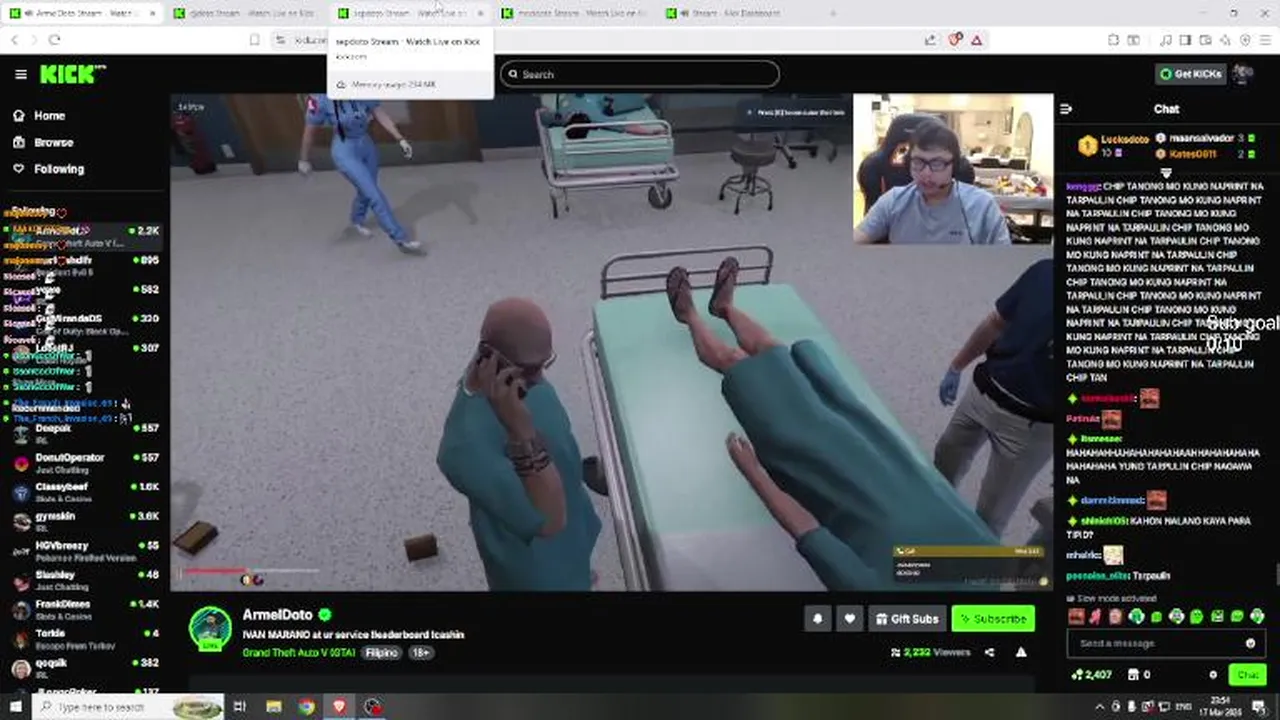This screenshot has width=1280, height=720.
Task: Click Brave Shields icon
Action: pyautogui.click(x=955, y=40)
